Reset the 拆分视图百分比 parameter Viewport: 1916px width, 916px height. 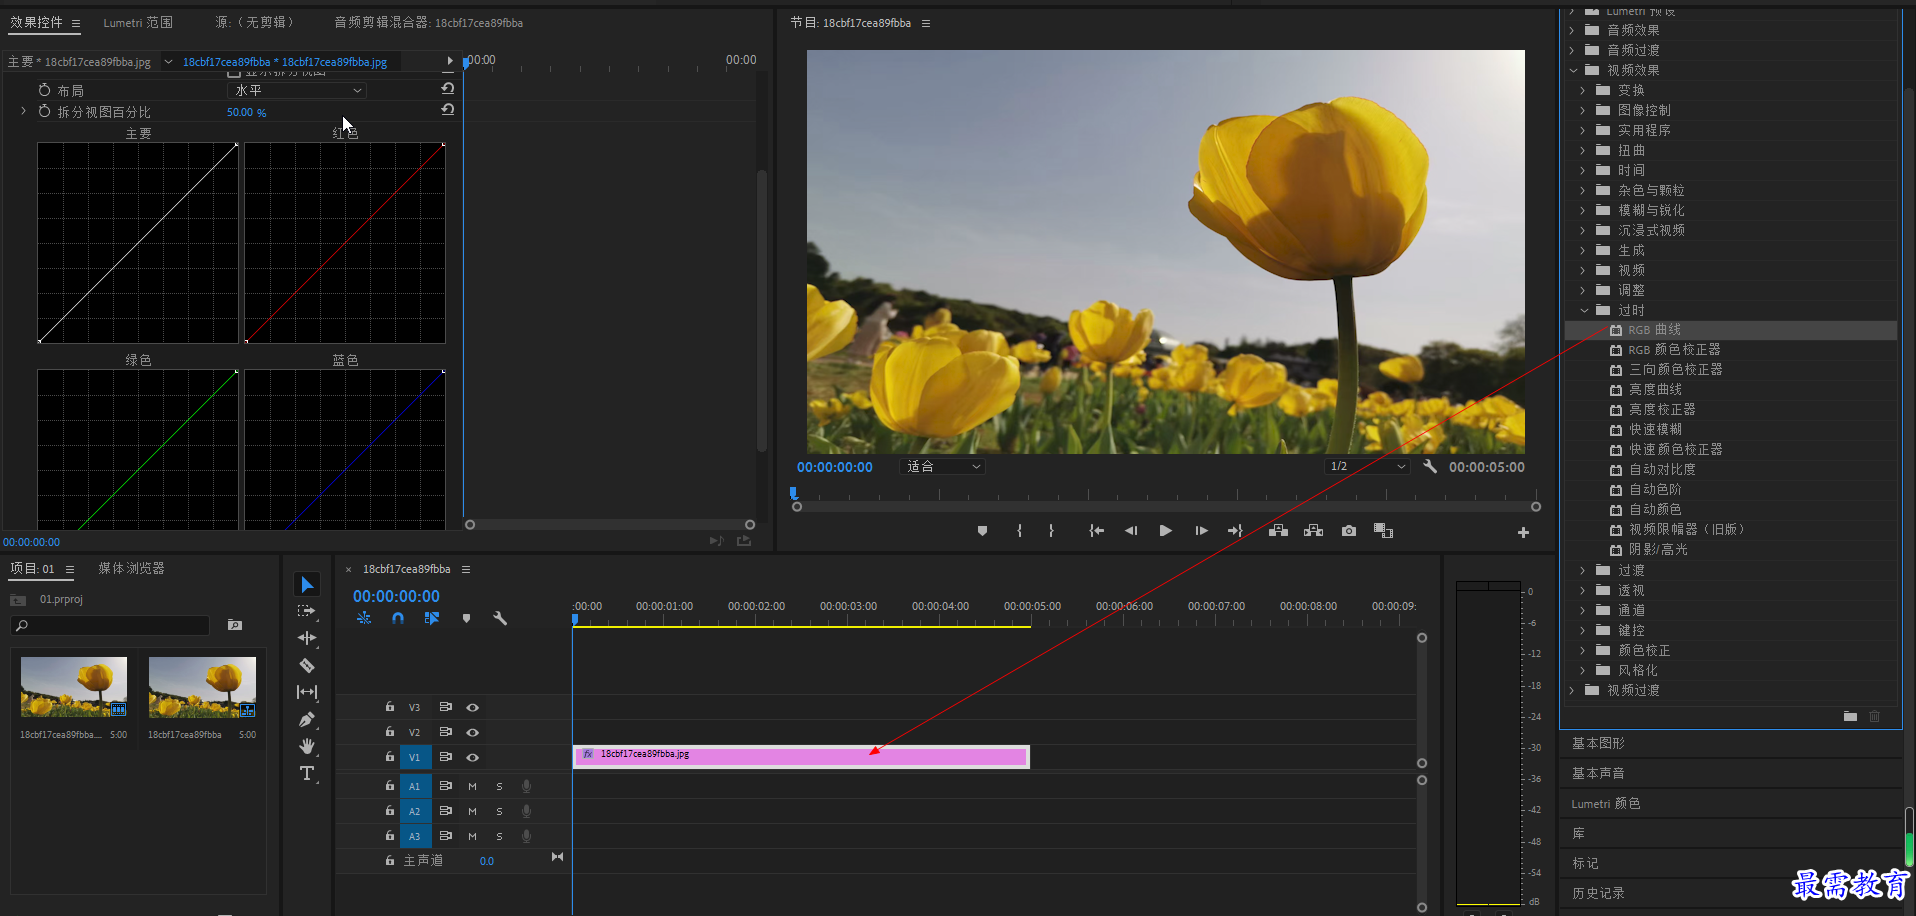[x=448, y=110]
